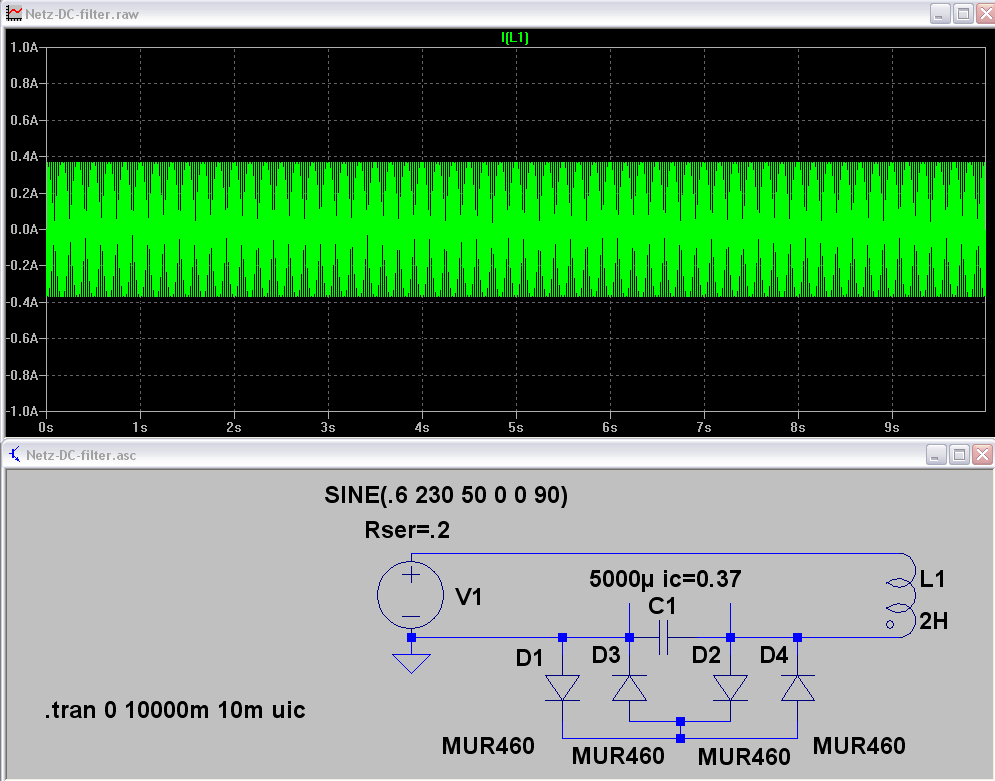Click the ground symbol below V1

411,663
